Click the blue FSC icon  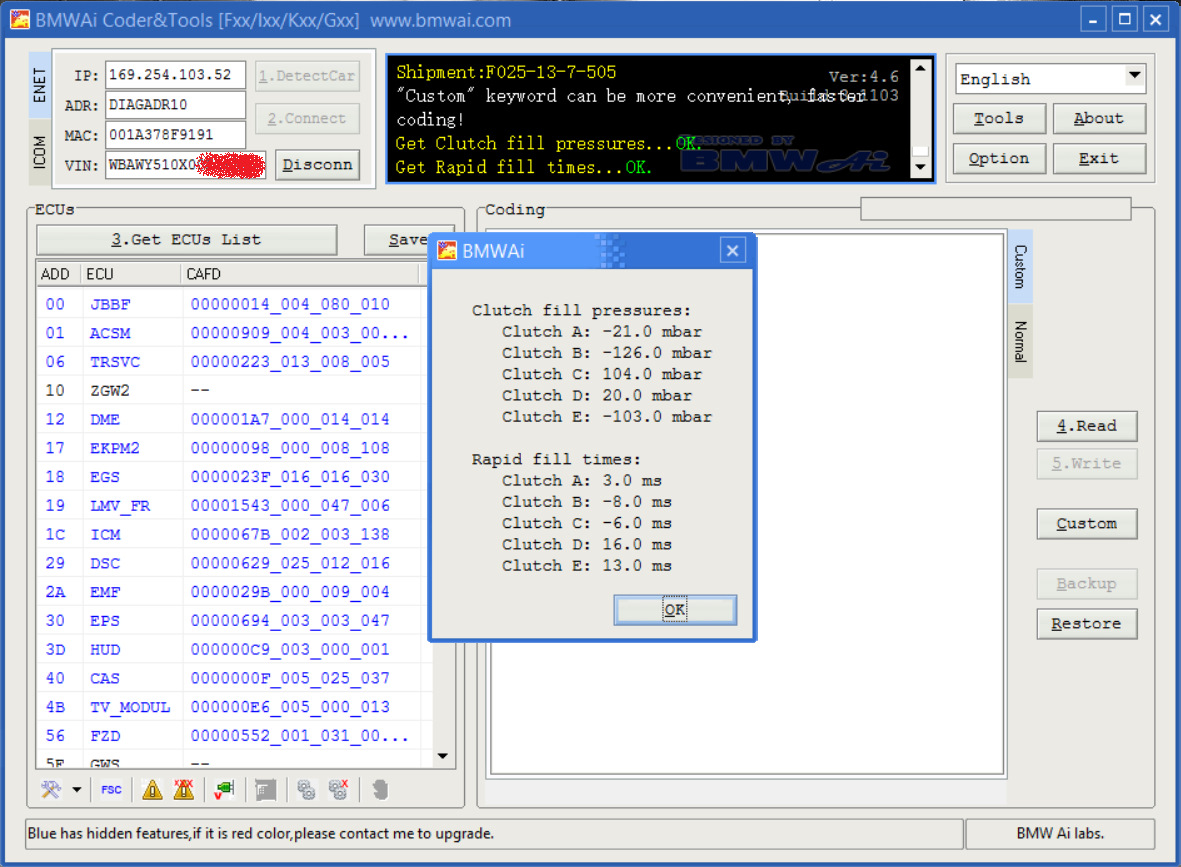[x=111, y=789]
